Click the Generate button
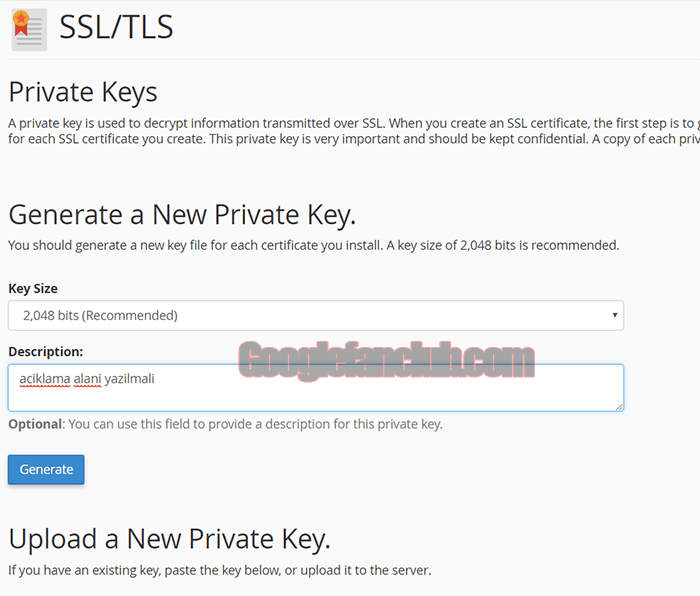The height and width of the screenshot is (596, 700). (46, 470)
